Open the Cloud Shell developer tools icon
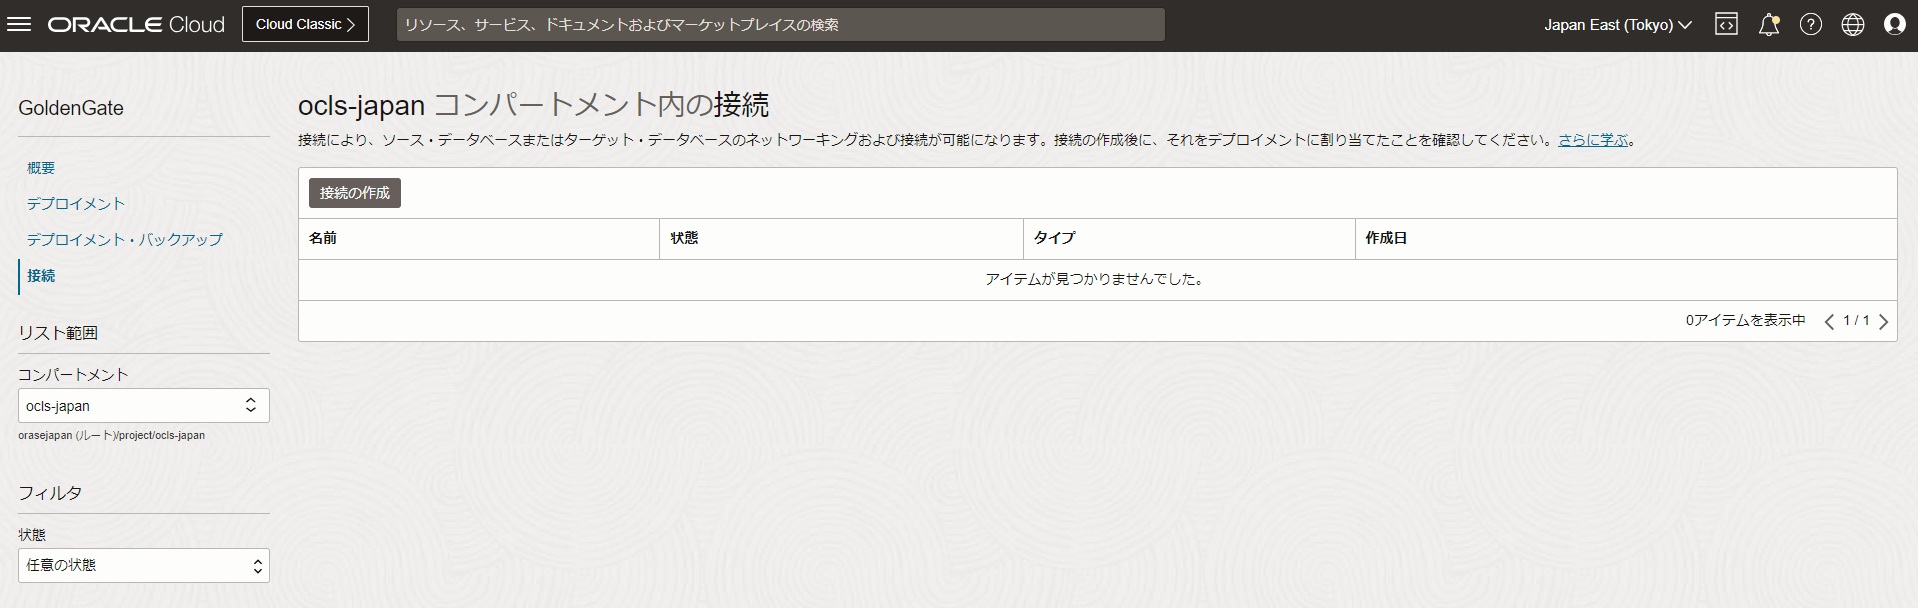This screenshot has width=1918, height=608. [1726, 24]
